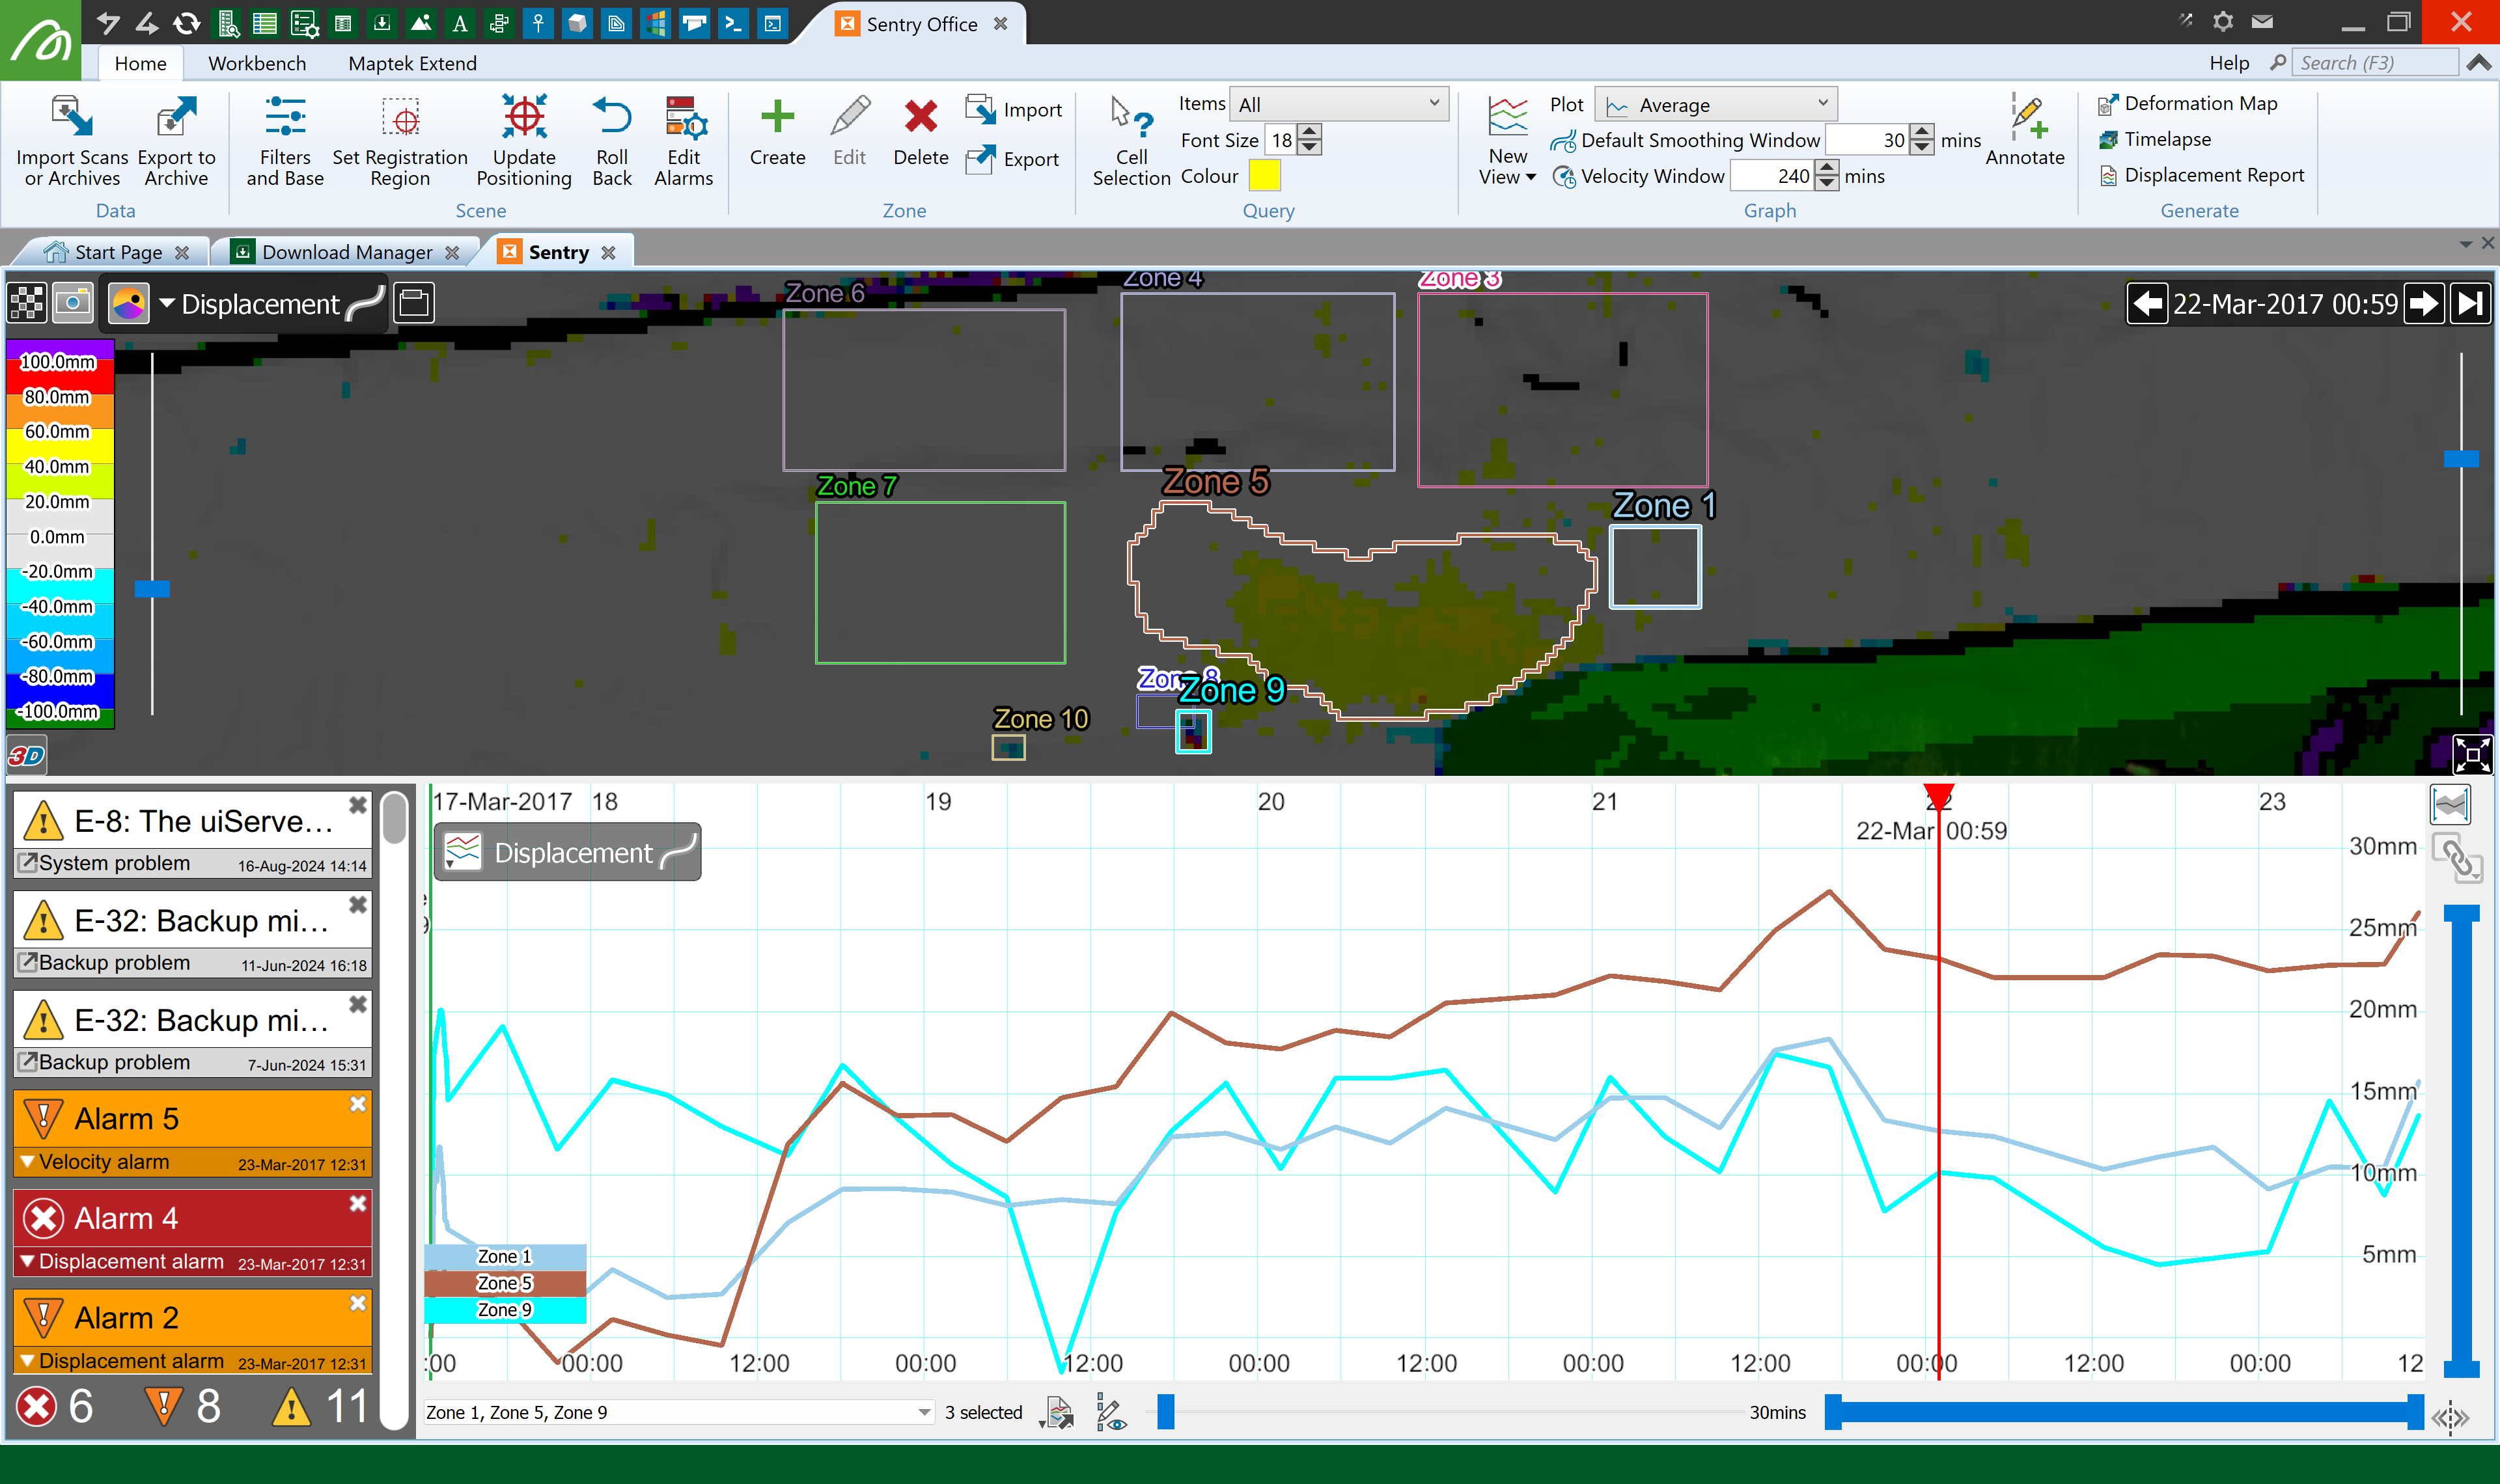Click the right-side map vertical slider handle
Viewport: 2500px width, 1484px height.
2461,459
